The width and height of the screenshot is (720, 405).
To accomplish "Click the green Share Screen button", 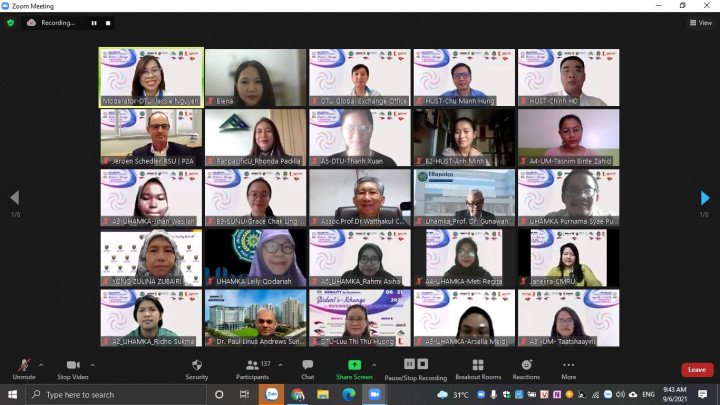I will (x=354, y=369).
